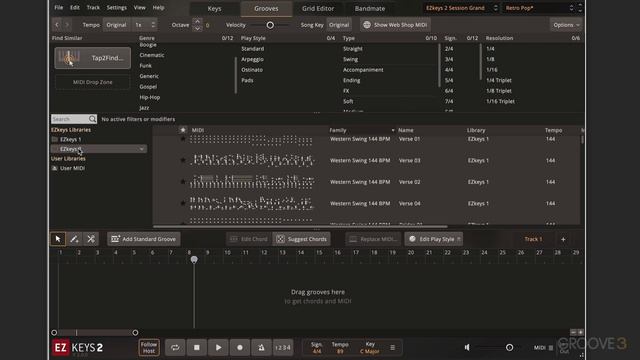Viewport: 640px width, 360px height.
Task: Open the File menu
Action: (x=59, y=7)
